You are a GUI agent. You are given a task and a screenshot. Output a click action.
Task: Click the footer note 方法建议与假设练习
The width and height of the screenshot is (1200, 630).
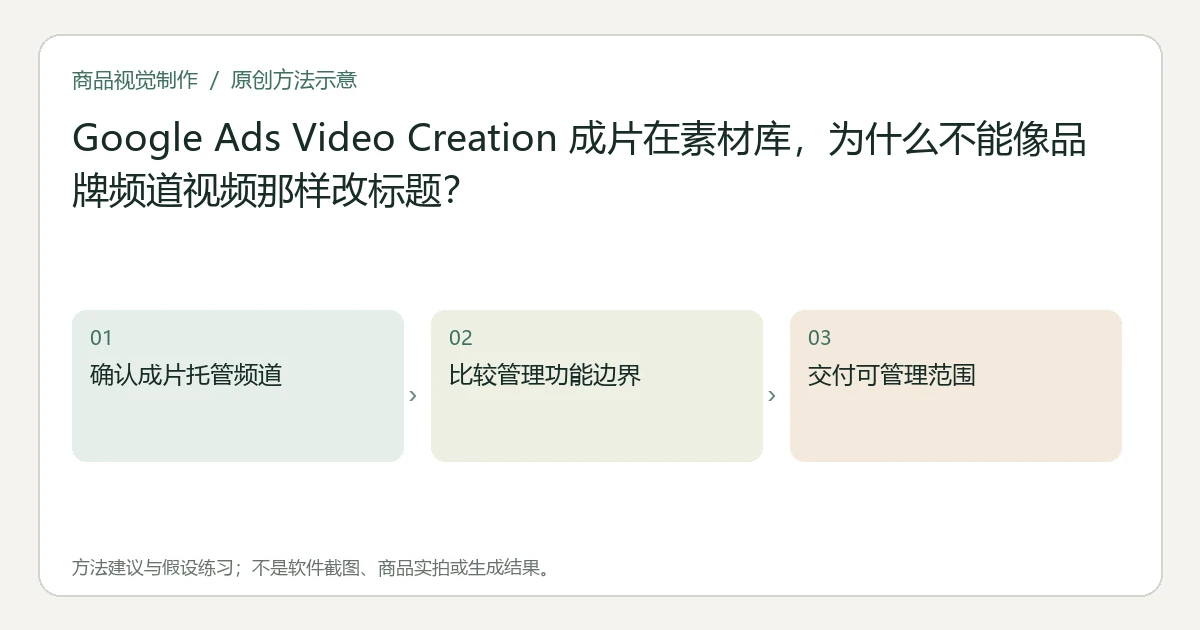(311, 568)
